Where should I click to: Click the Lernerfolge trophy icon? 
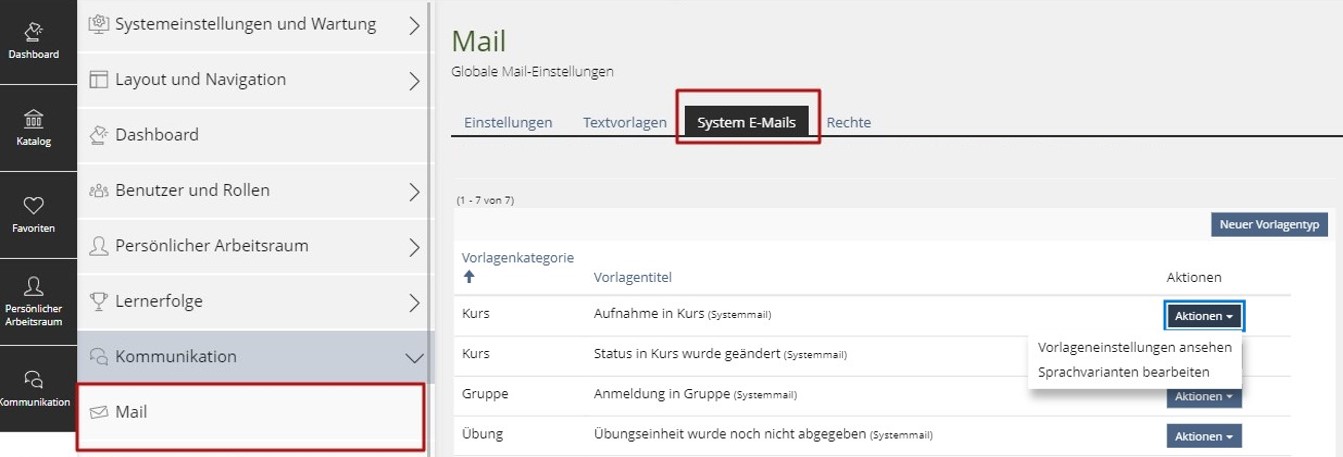[x=99, y=301]
